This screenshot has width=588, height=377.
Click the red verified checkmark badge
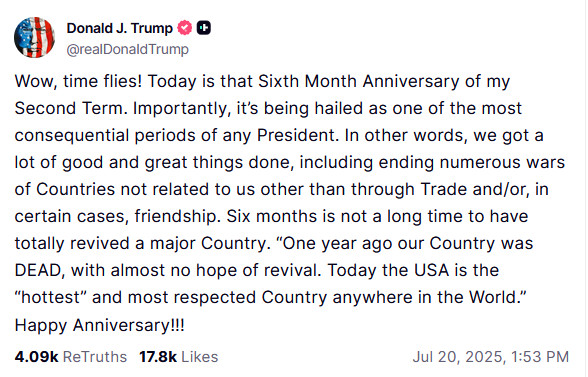click(x=184, y=28)
